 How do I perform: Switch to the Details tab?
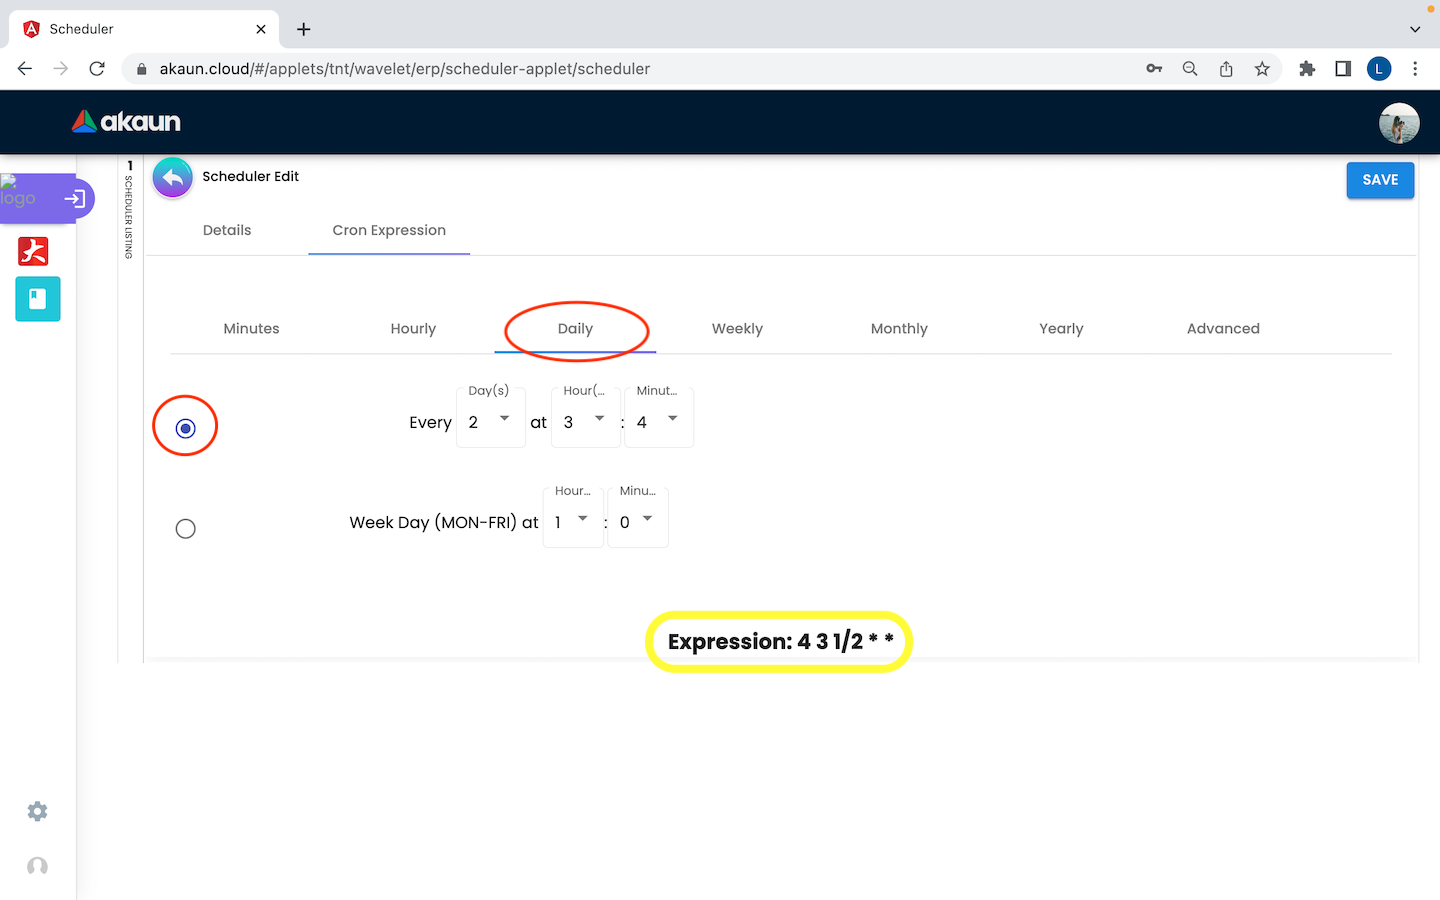227,230
